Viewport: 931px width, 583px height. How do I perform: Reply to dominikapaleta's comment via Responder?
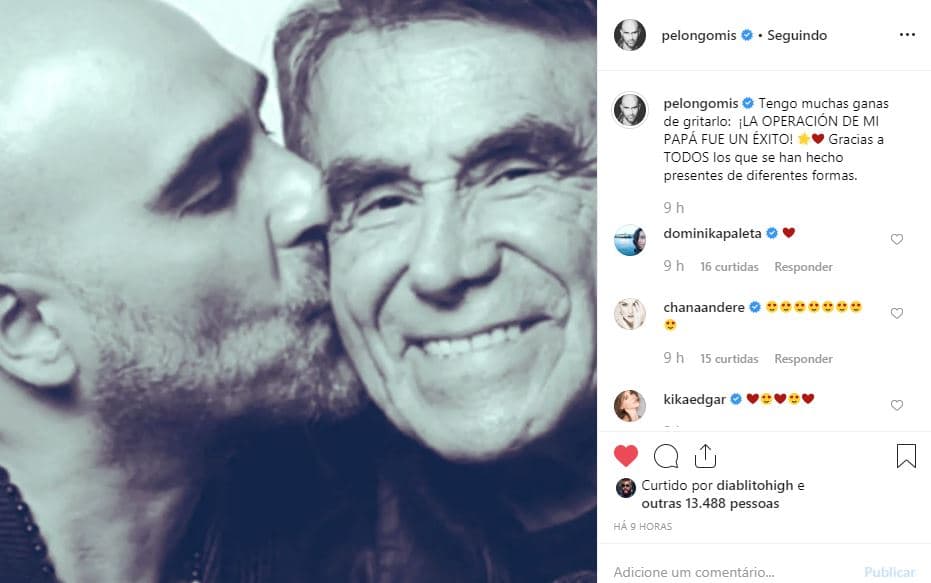click(x=803, y=266)
